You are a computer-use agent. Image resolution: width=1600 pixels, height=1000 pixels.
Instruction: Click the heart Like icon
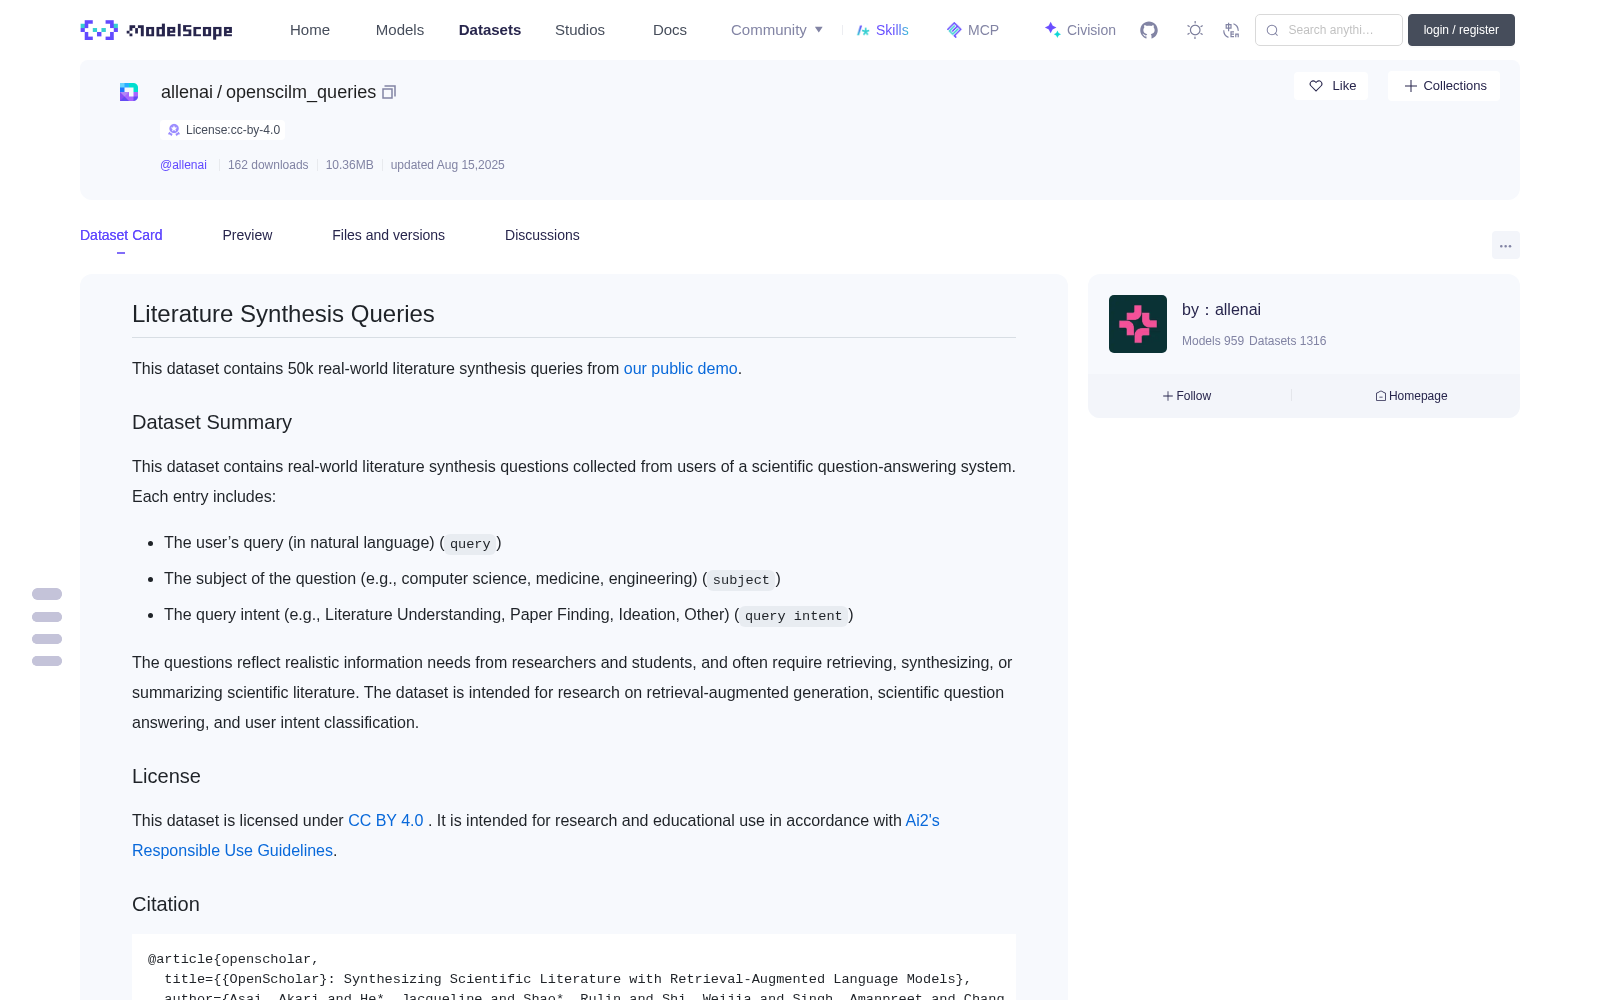click(1316, 86)
